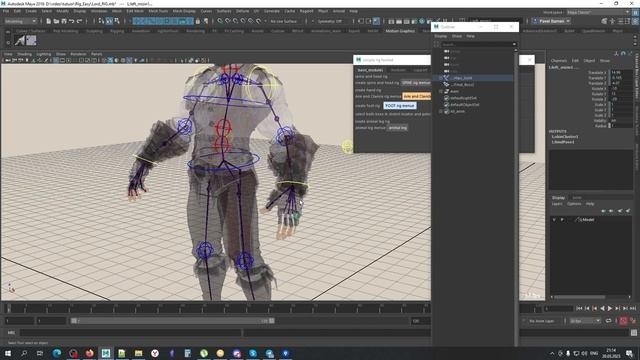Screen dimensions: 640x360
Task: Click the Play backwards button
Action: [602, 309]
